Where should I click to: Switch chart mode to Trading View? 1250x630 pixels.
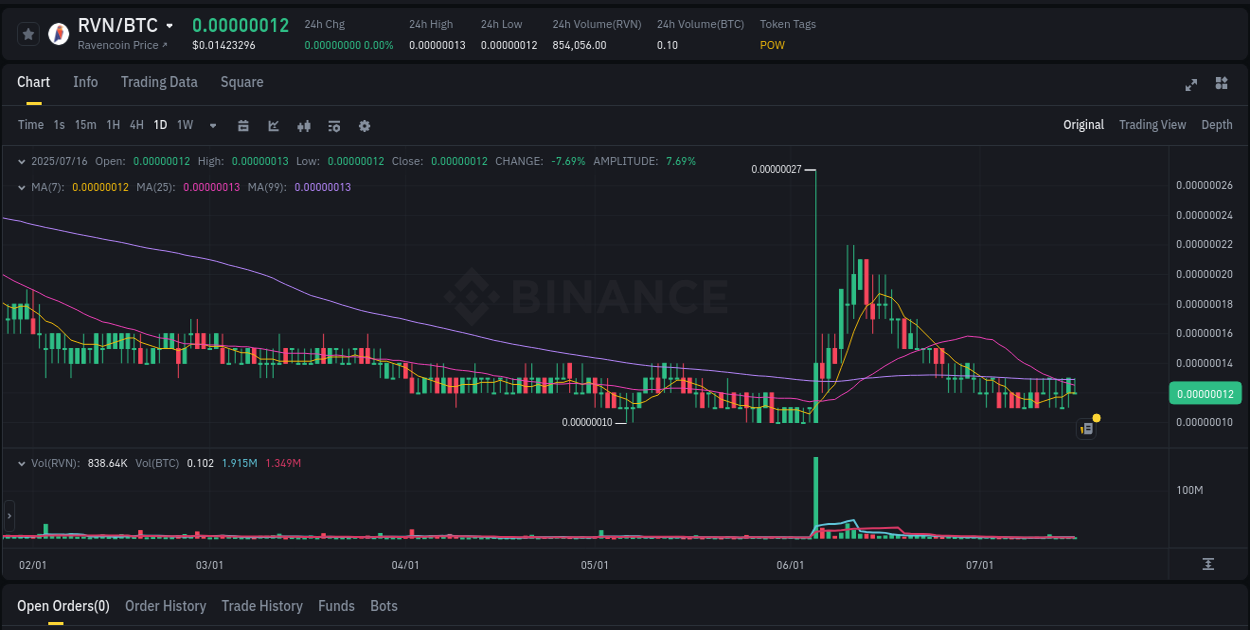(1152, 125)
